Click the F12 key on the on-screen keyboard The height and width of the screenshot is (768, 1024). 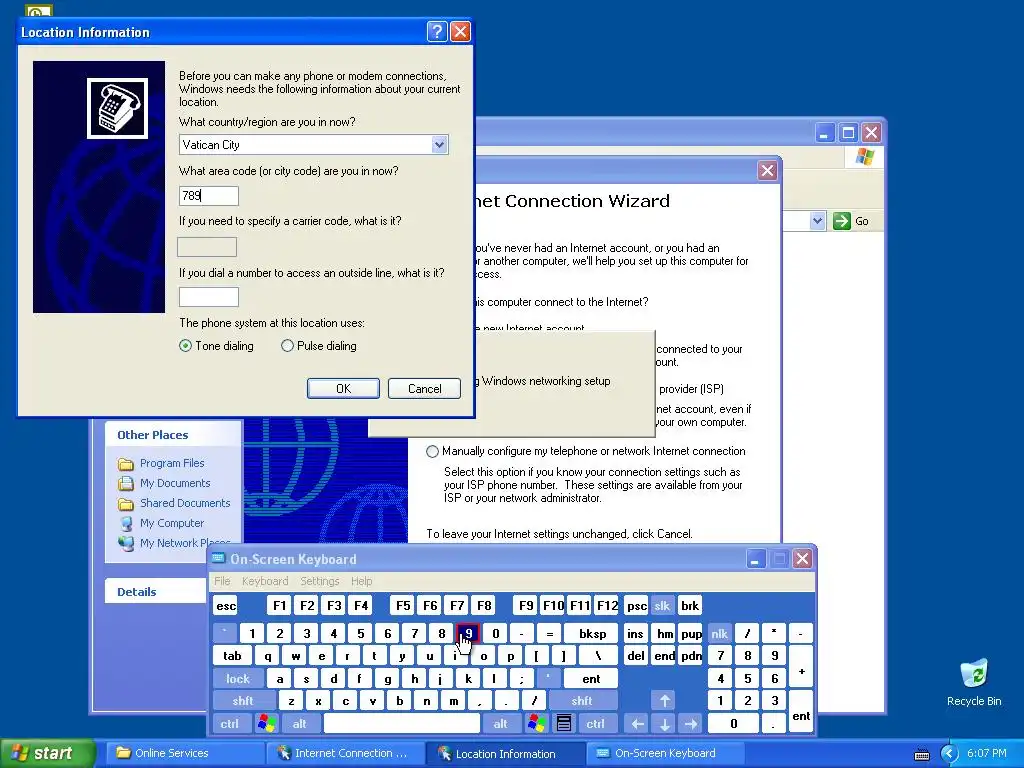[x=607, y=606]
